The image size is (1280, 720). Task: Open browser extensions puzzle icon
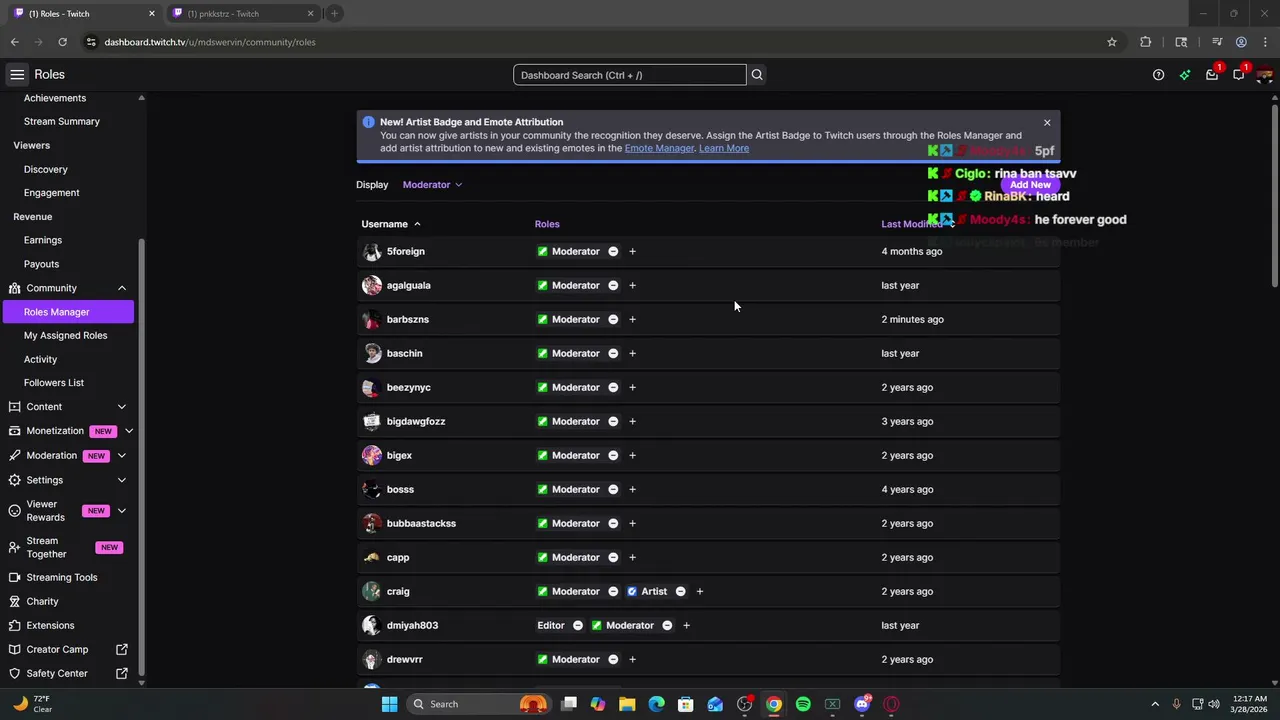click(1146, 42)
